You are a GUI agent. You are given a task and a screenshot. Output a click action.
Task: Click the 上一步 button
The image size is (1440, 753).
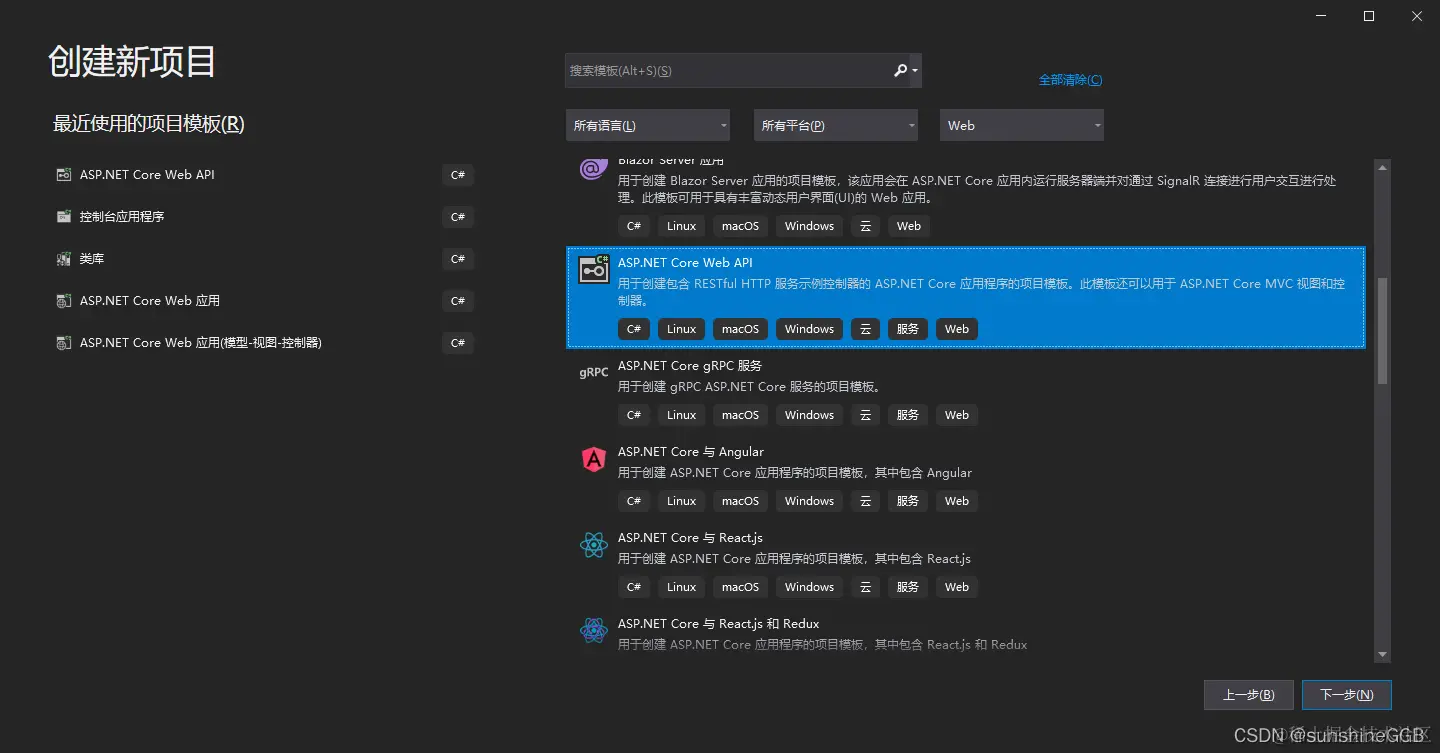tap(1249, 695)
